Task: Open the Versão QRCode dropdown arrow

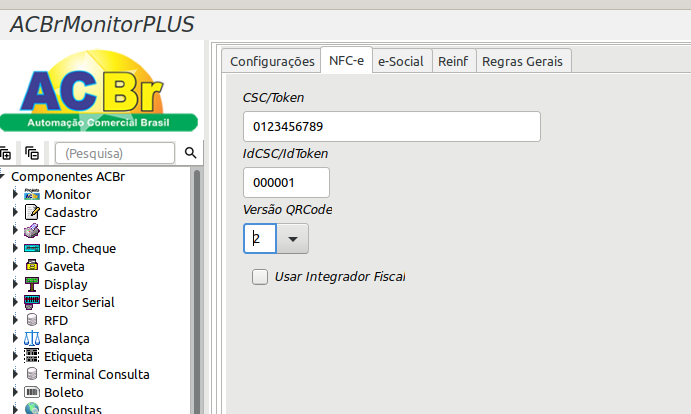Action: pyautogui.click(x=293, y=239)
